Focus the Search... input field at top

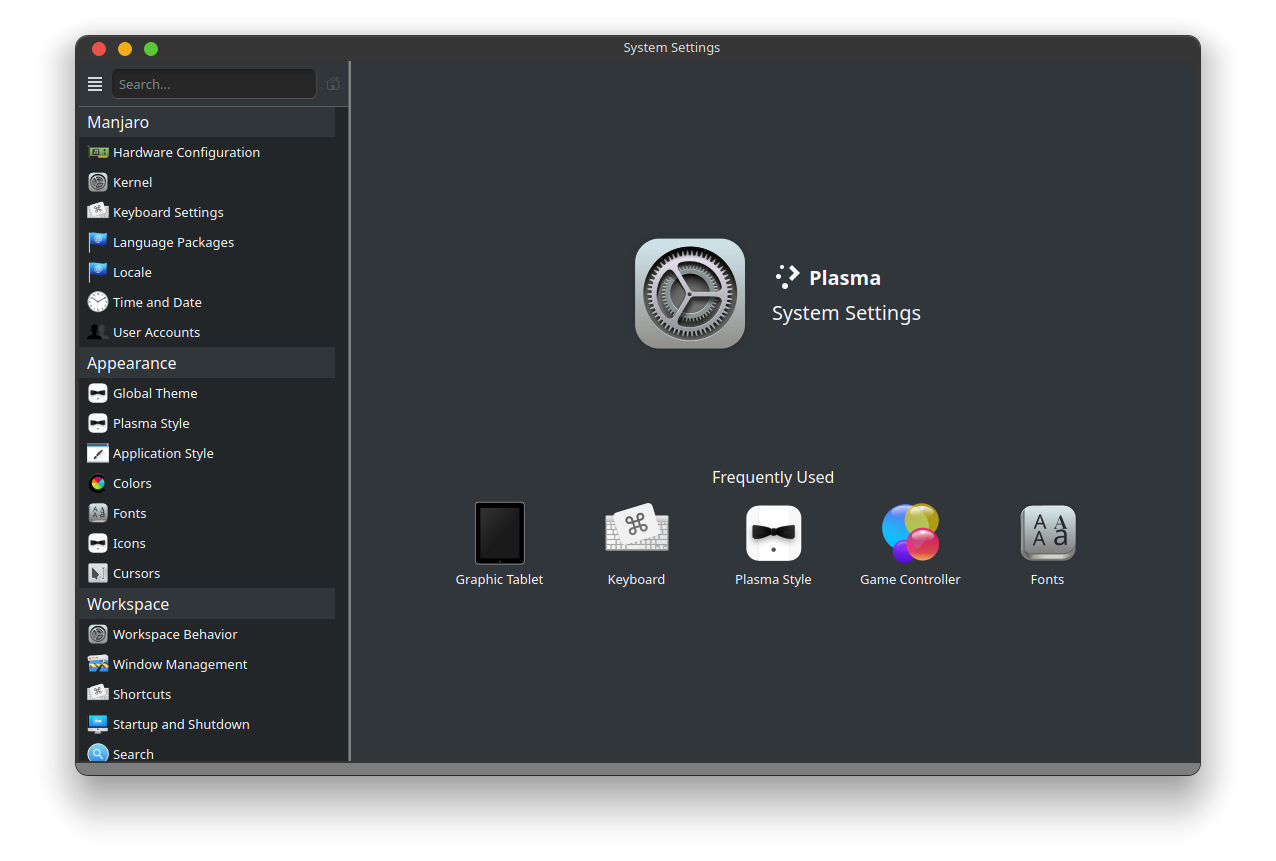214,84
